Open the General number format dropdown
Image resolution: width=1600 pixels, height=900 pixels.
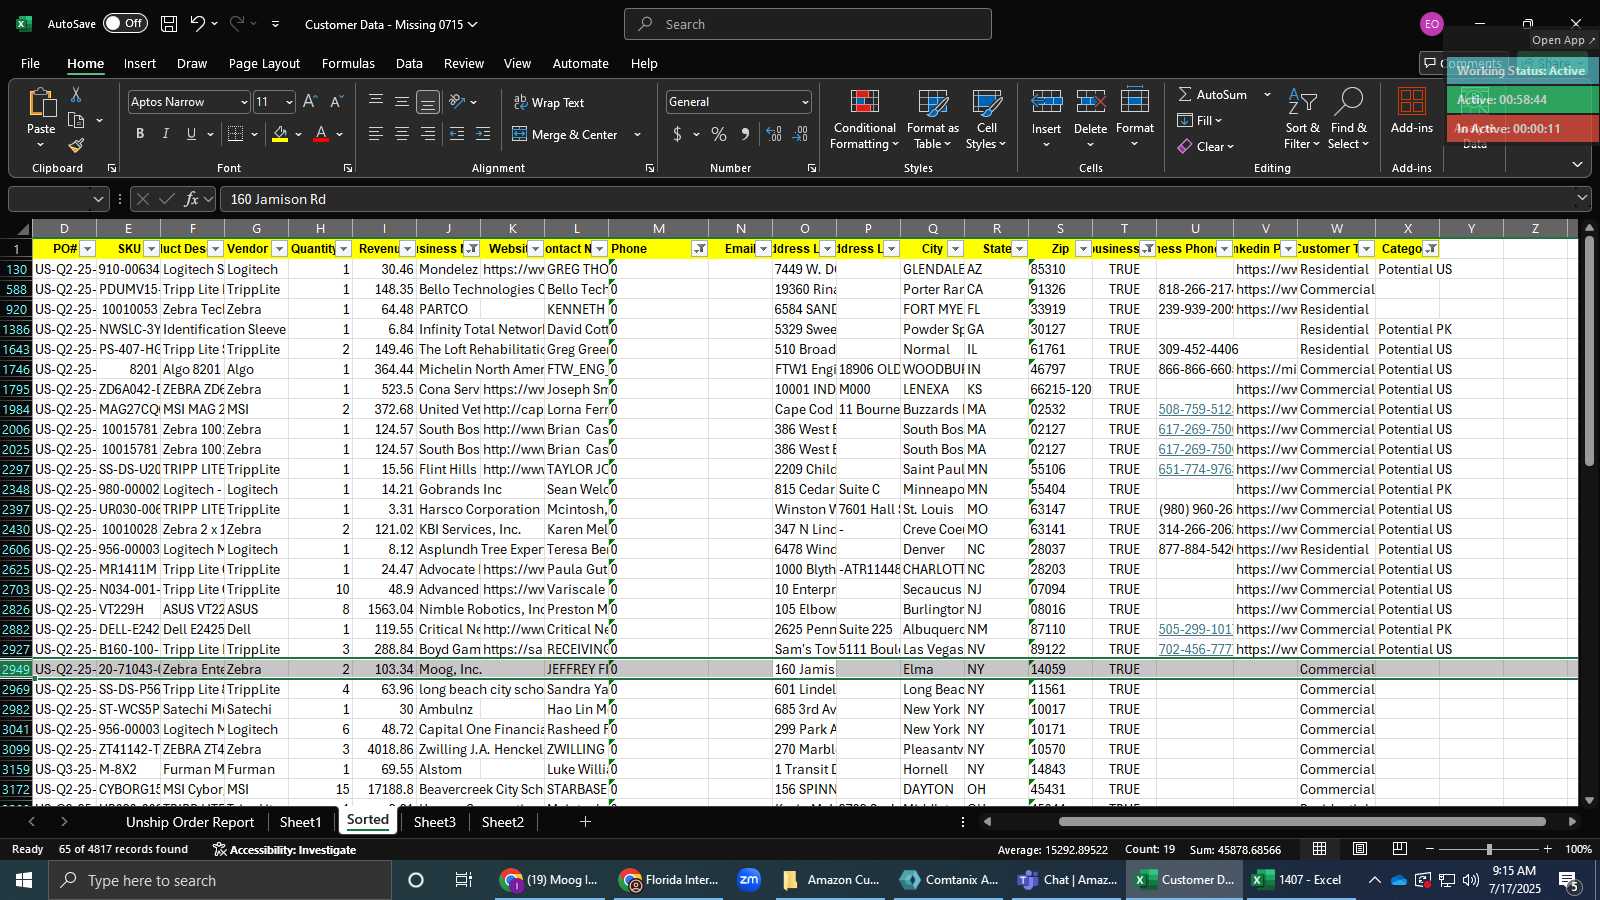click(x=805, y=102)
